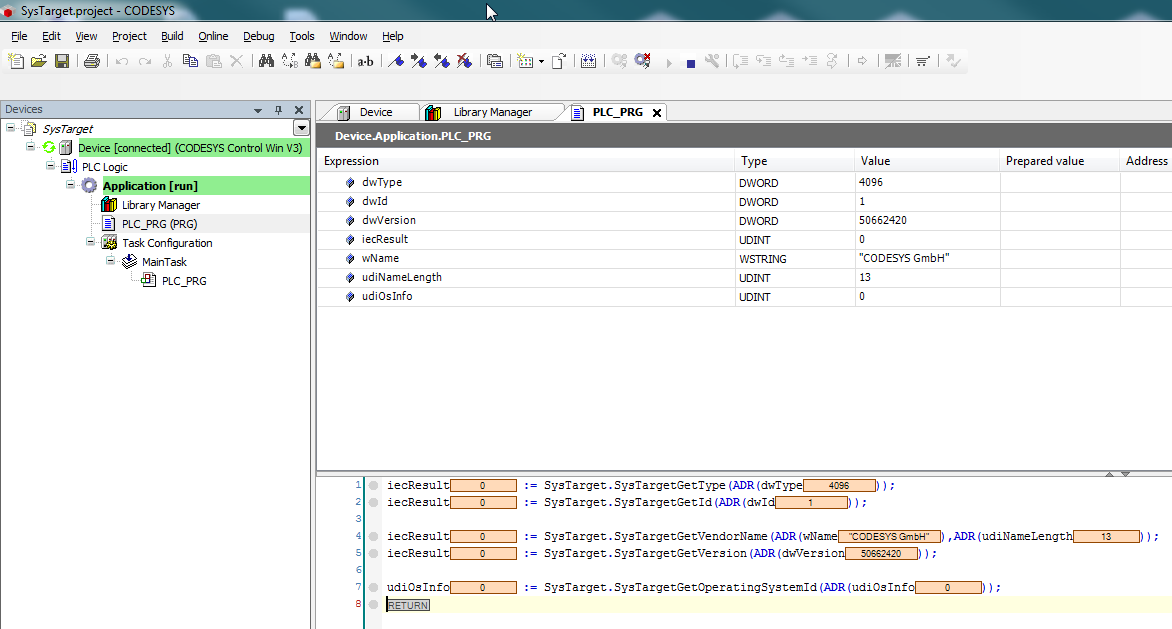Click Prepared value cell for dwVersion

click(x=1059, y=220)
